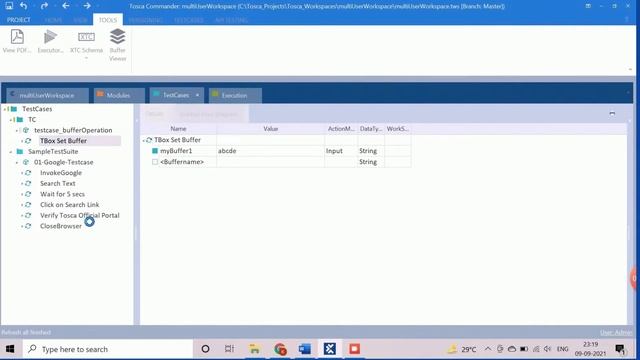Image resolution: width=640 pixels, height=360 pixels.
Task: Sort by the Value column header
Action: click(x=270, y=129)
